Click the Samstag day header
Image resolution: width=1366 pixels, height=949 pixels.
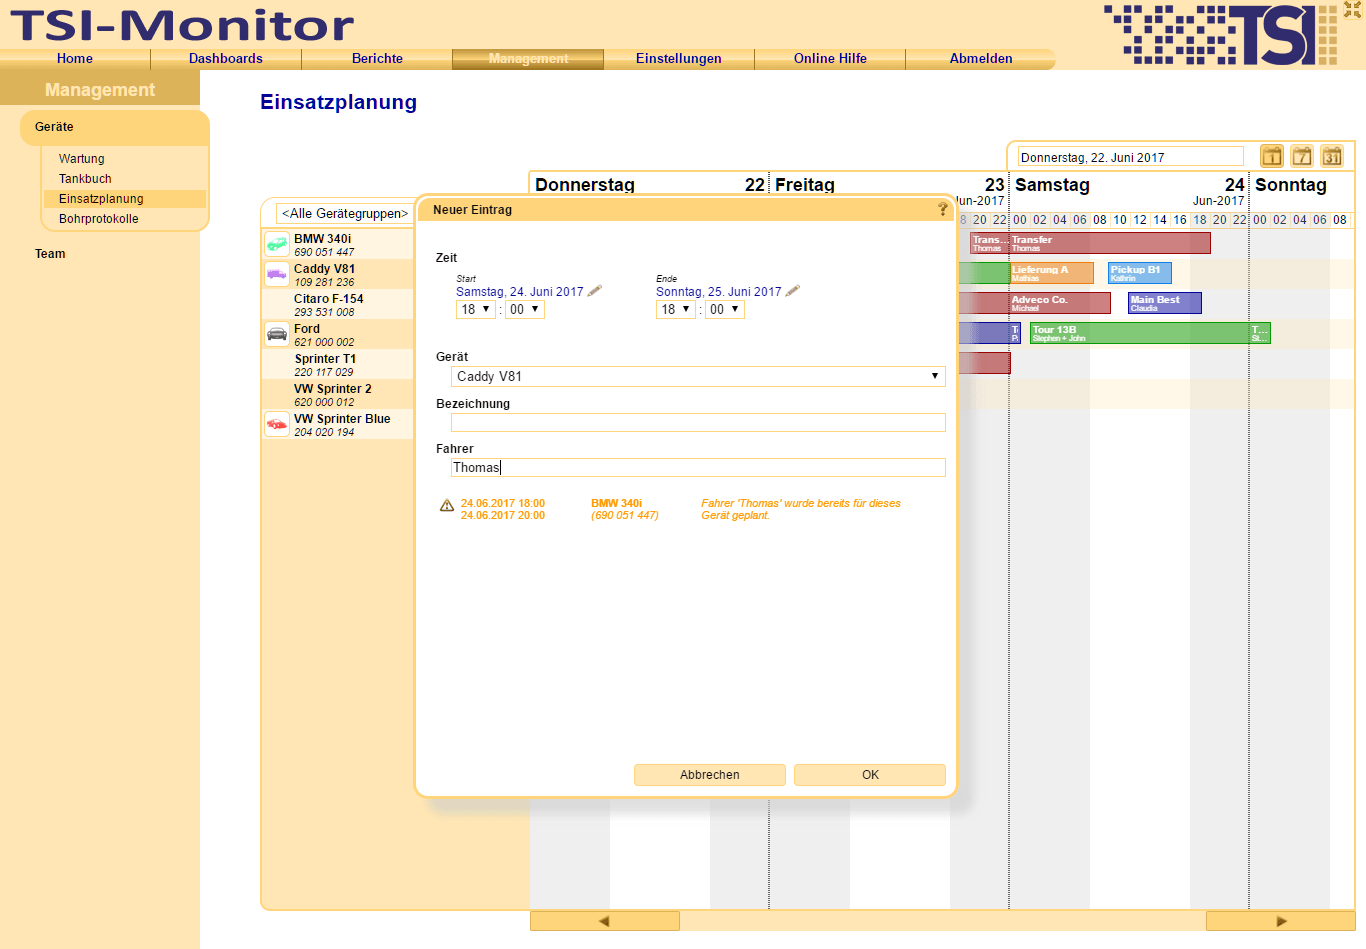[1052, 185]
